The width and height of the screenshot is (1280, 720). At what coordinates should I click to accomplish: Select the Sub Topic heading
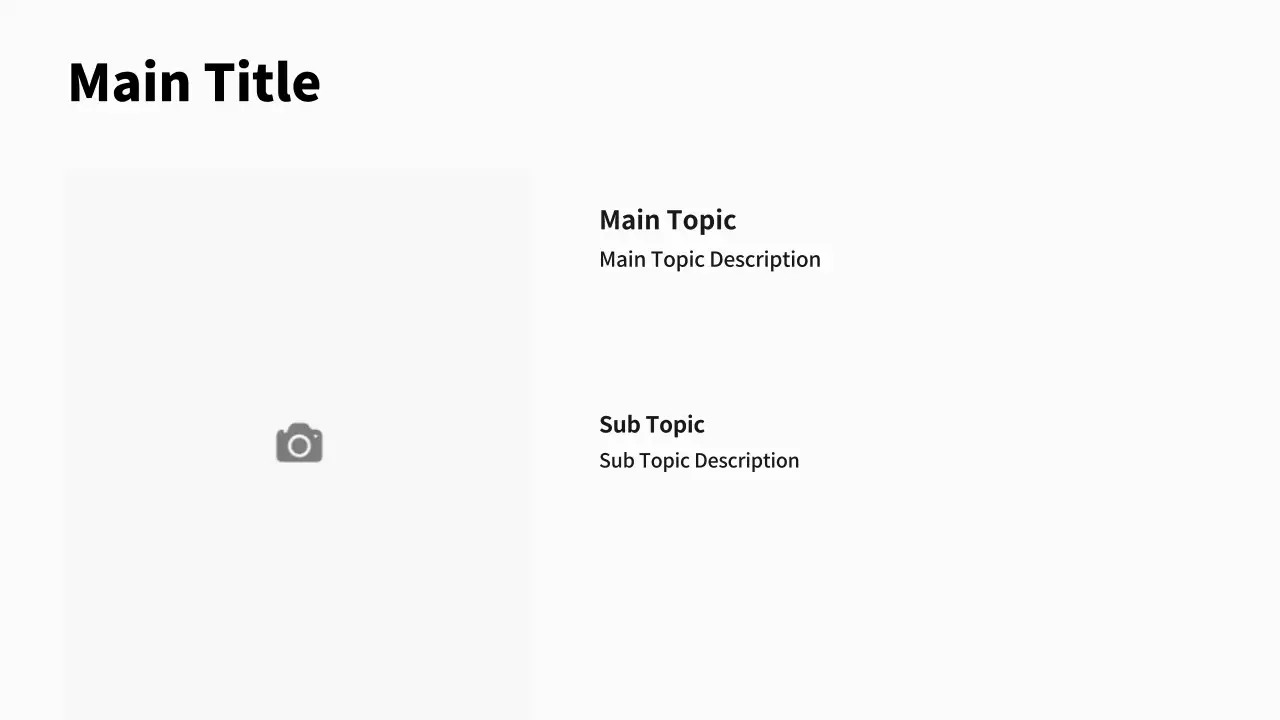[x=651, y=425]
